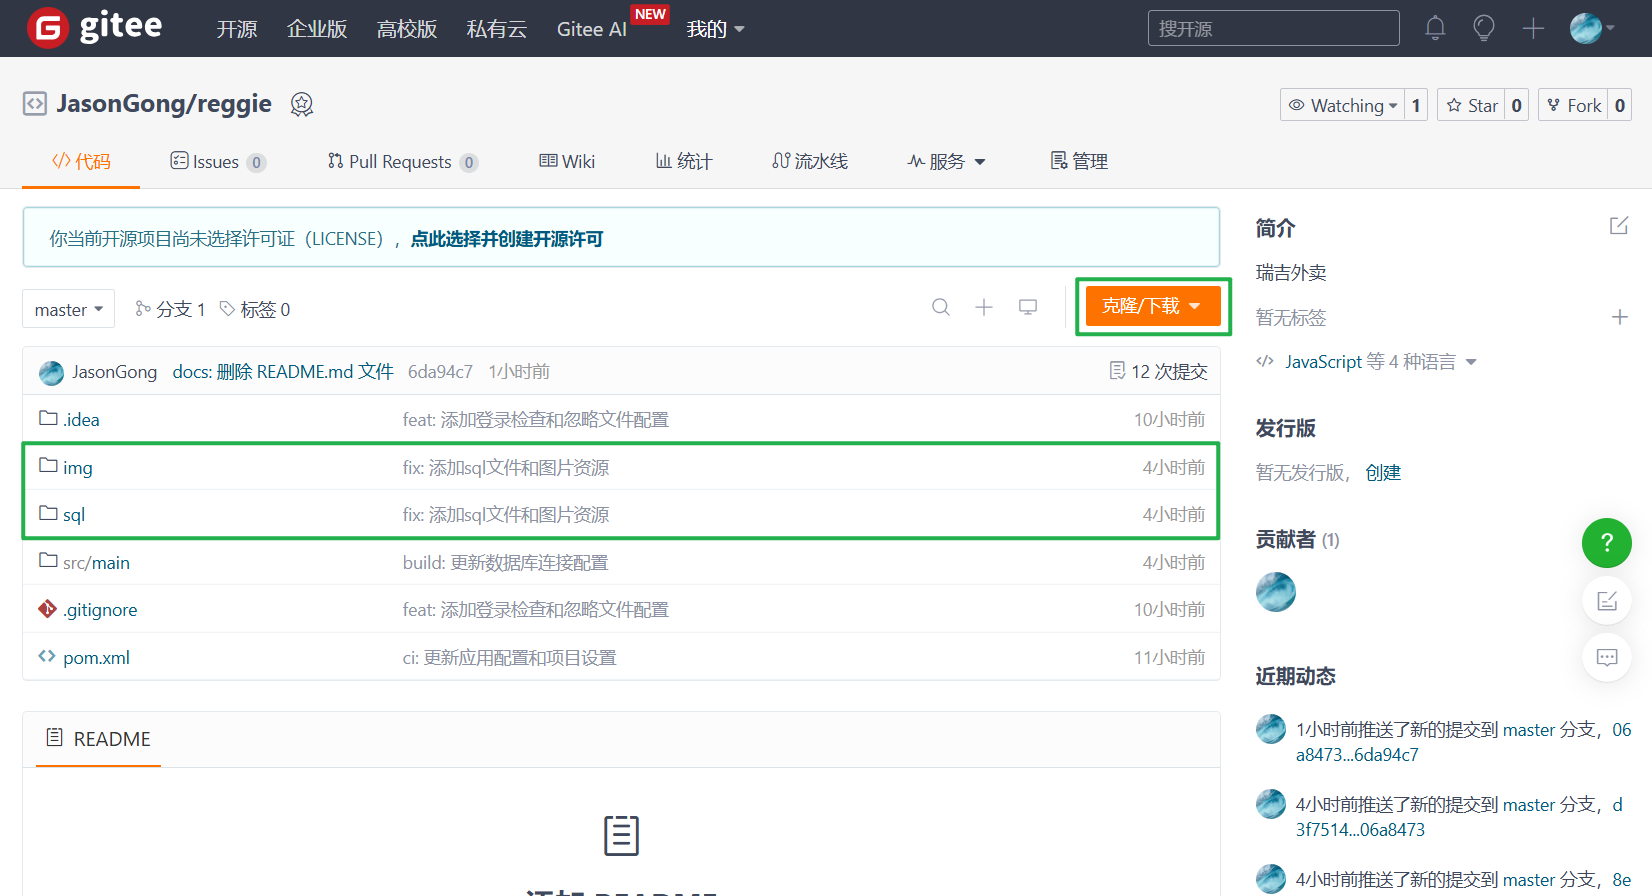Expand the 我的 menu in navbar
Image resolution: width=1652 pixels, height=896 pixels.
[715, 29]
